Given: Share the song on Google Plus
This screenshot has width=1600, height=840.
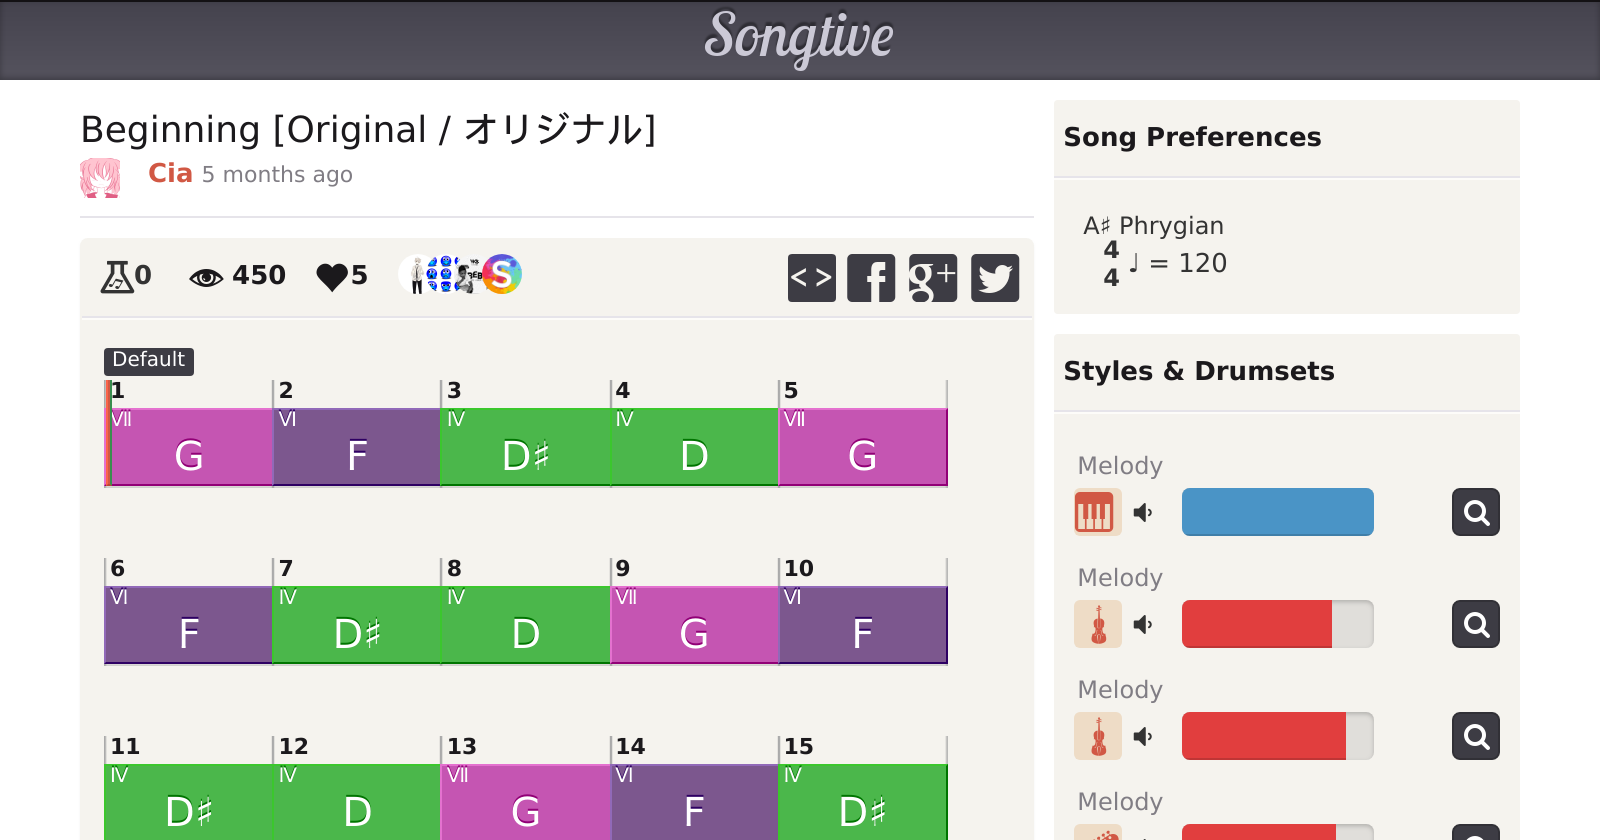Looking at the screenshot, I should click(932, 278).
